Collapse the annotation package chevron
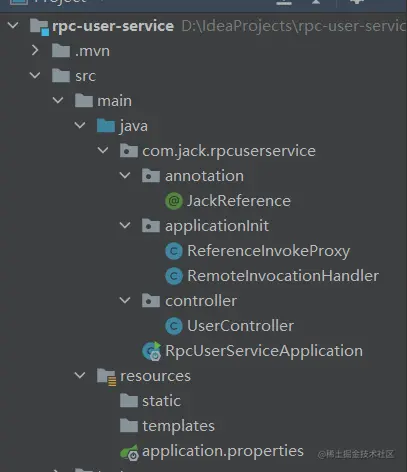This screenshot has height=472, width=407. [125, 175]
